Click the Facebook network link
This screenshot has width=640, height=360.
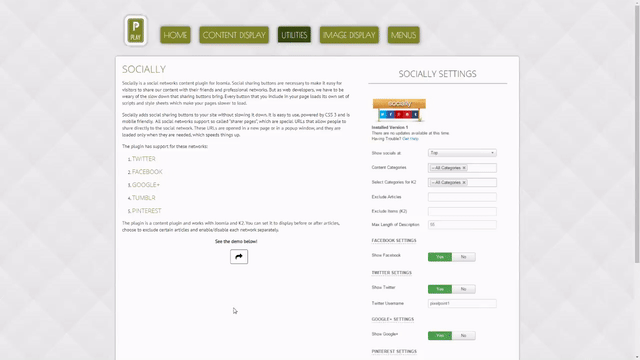pos(147,172)
